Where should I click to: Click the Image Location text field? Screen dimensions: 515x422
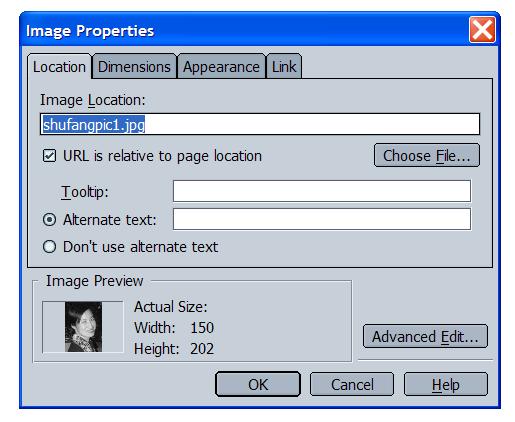[x=260, y=124]
